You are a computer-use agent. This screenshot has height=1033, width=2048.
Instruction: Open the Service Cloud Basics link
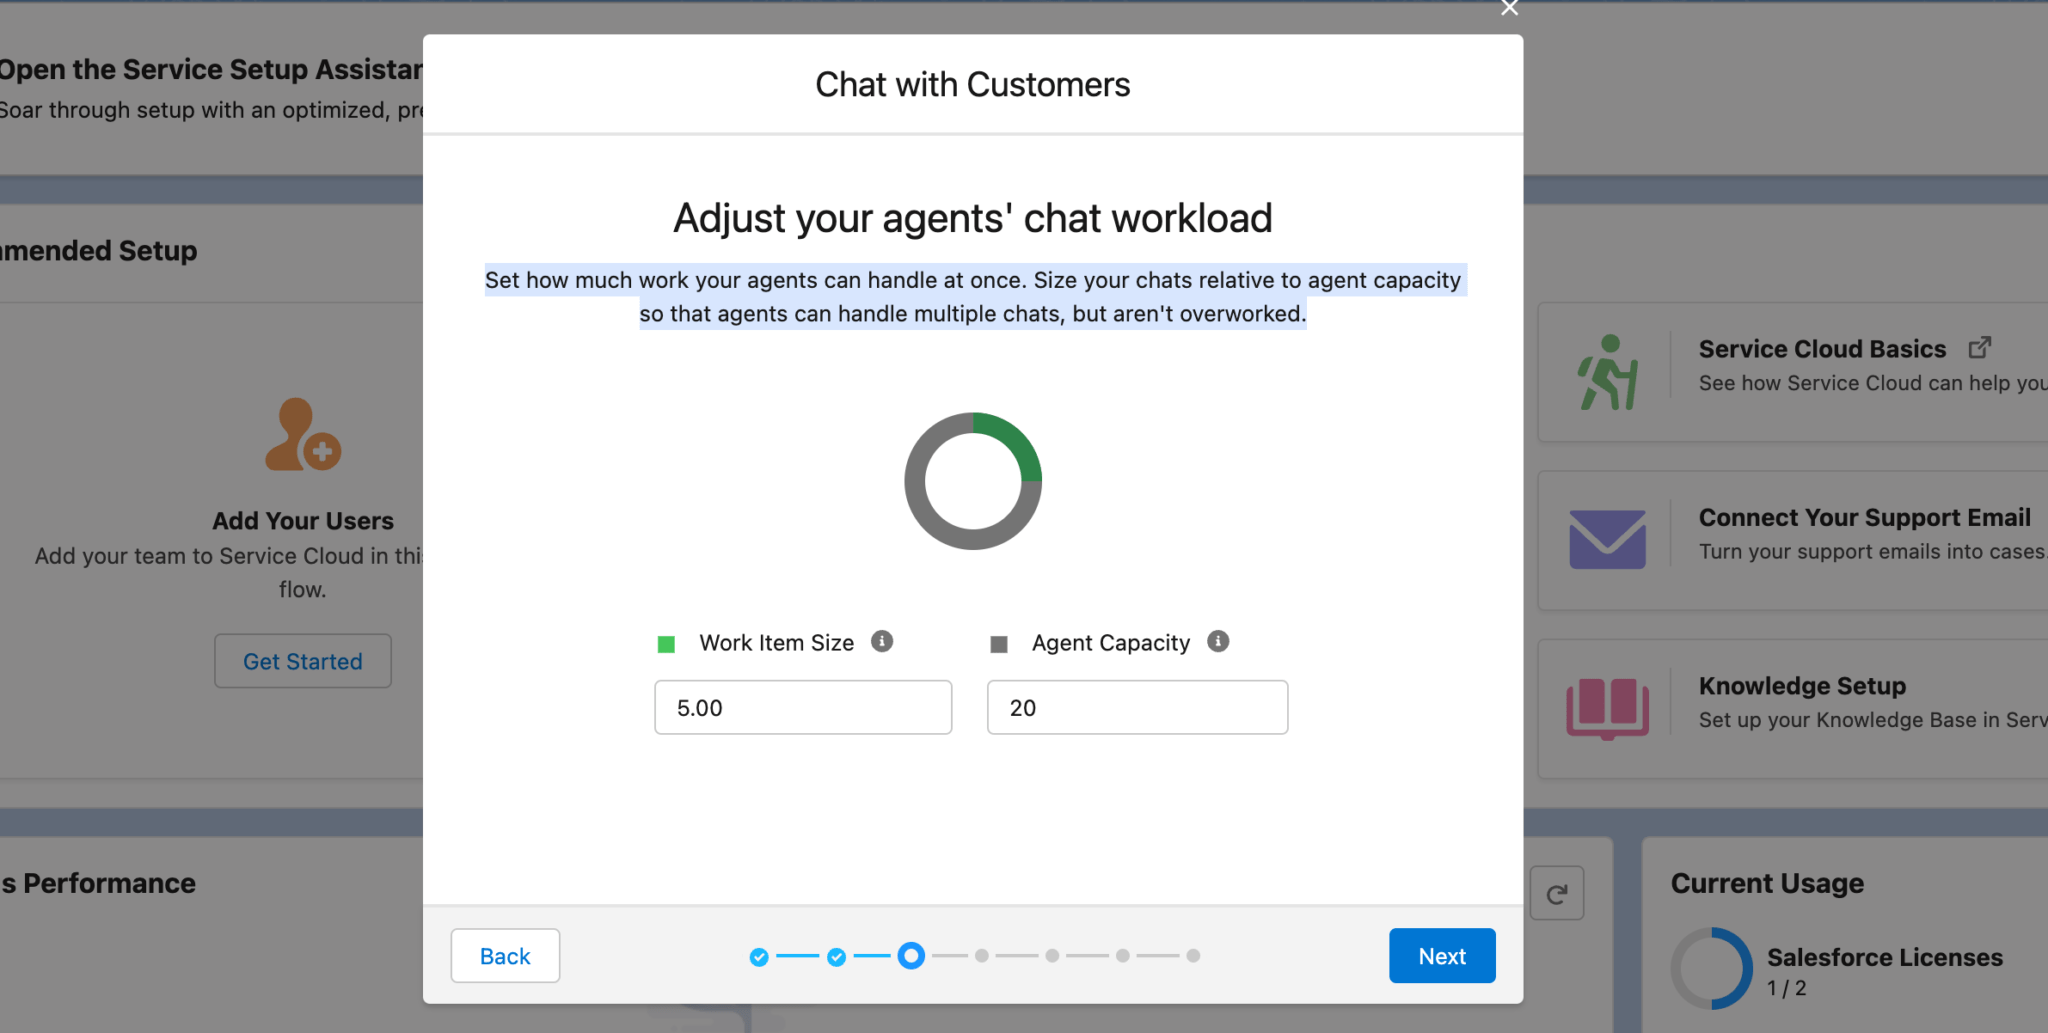[1820, 348]
